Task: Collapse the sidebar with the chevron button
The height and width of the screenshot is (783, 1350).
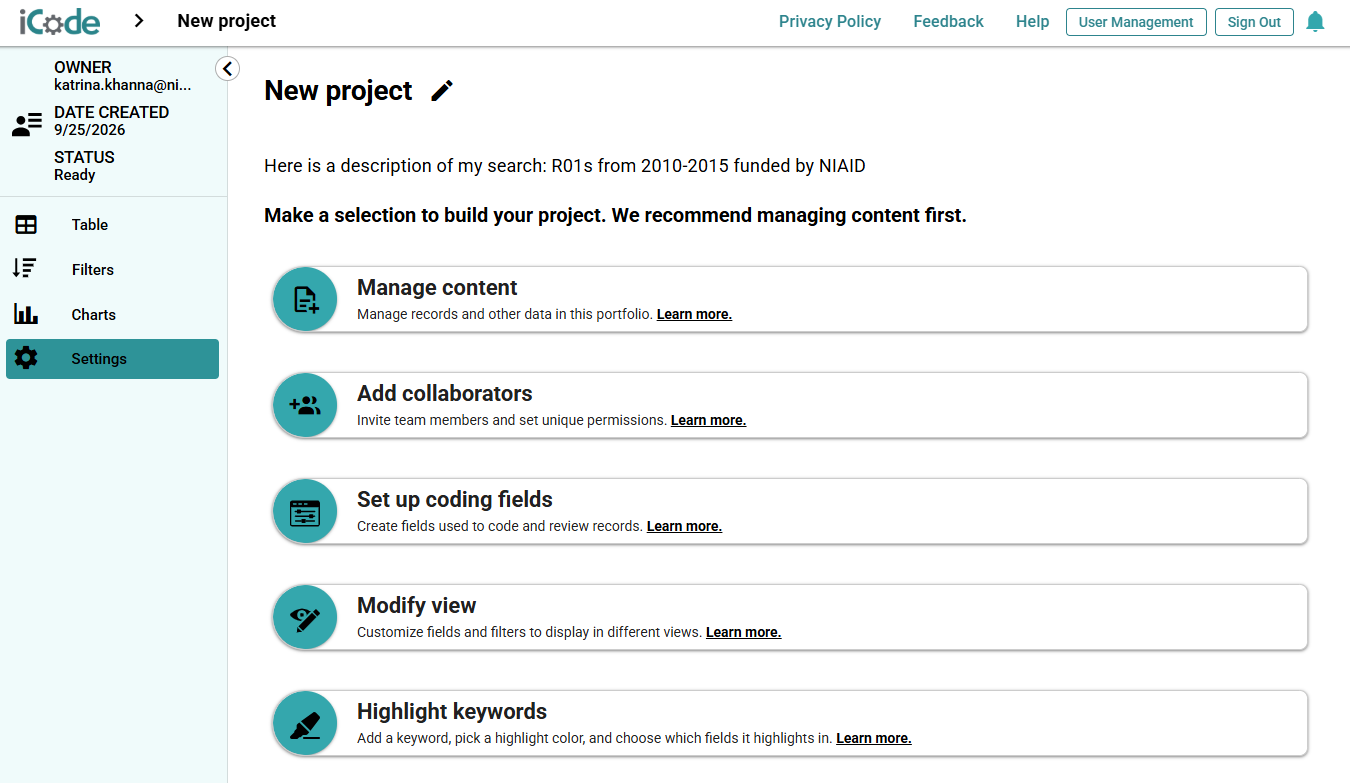Action: pyautogui.click(x=227, y=68)
